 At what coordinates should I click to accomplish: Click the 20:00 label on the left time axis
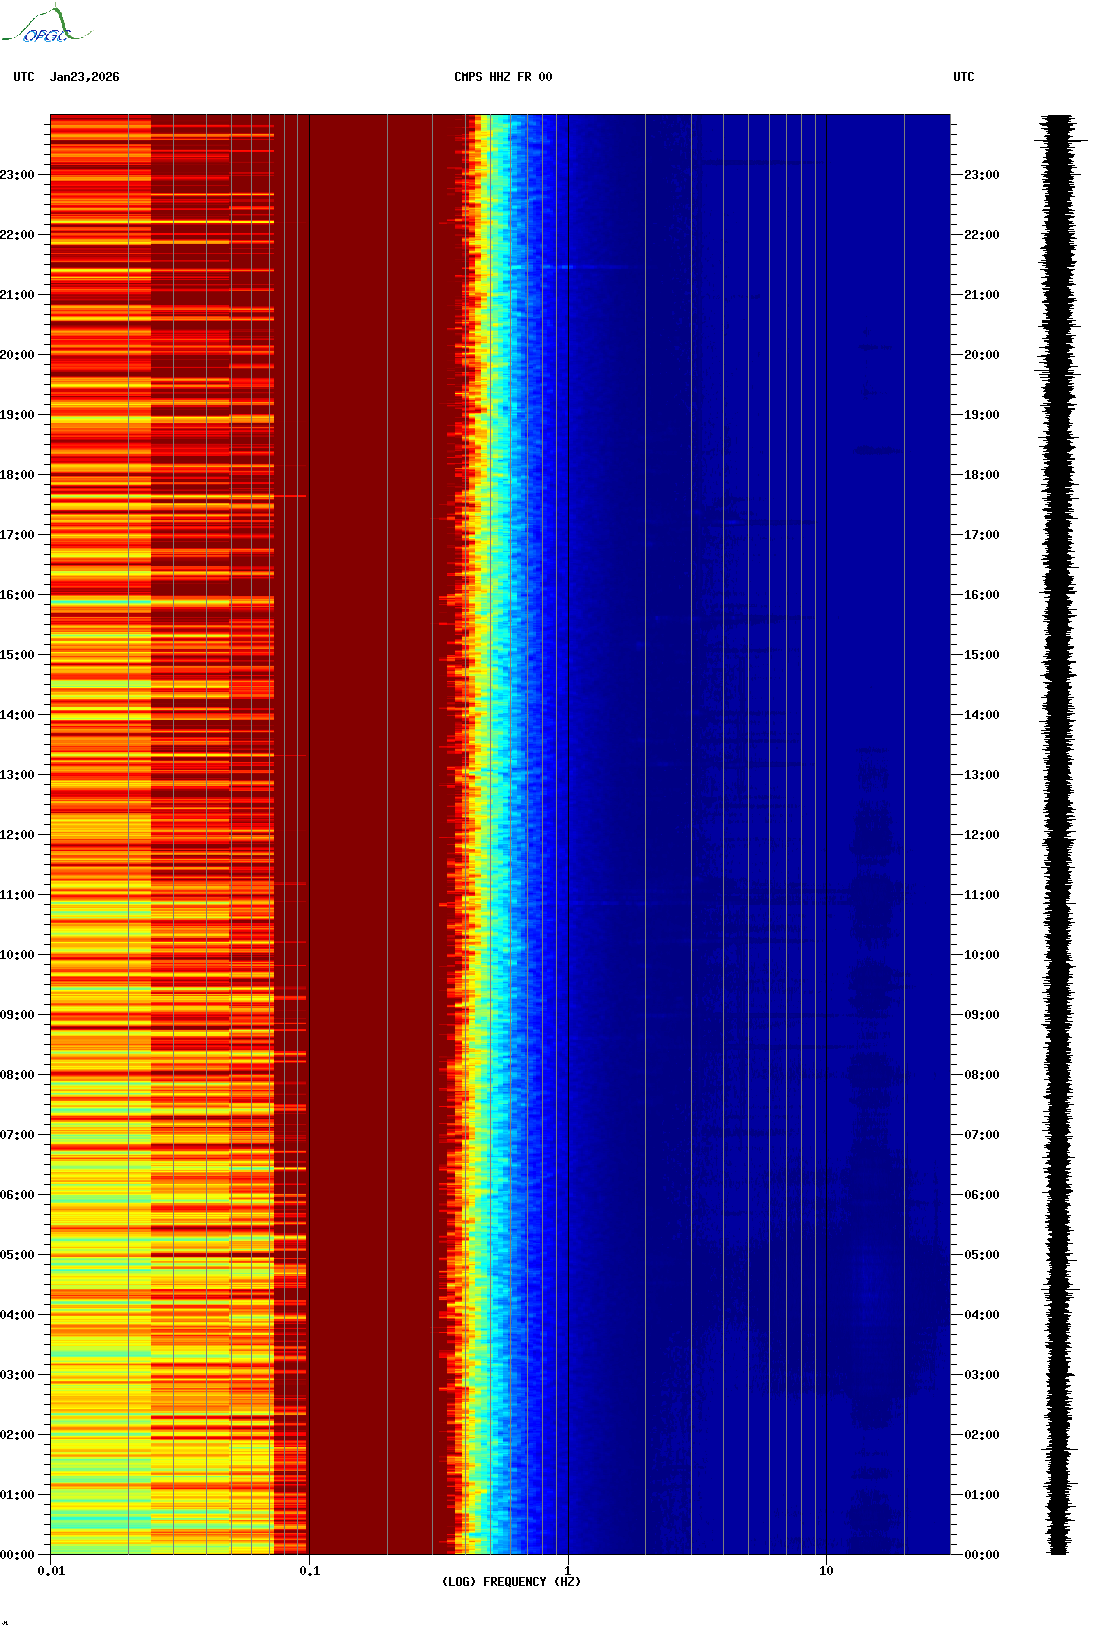click(x=17, y=355)
